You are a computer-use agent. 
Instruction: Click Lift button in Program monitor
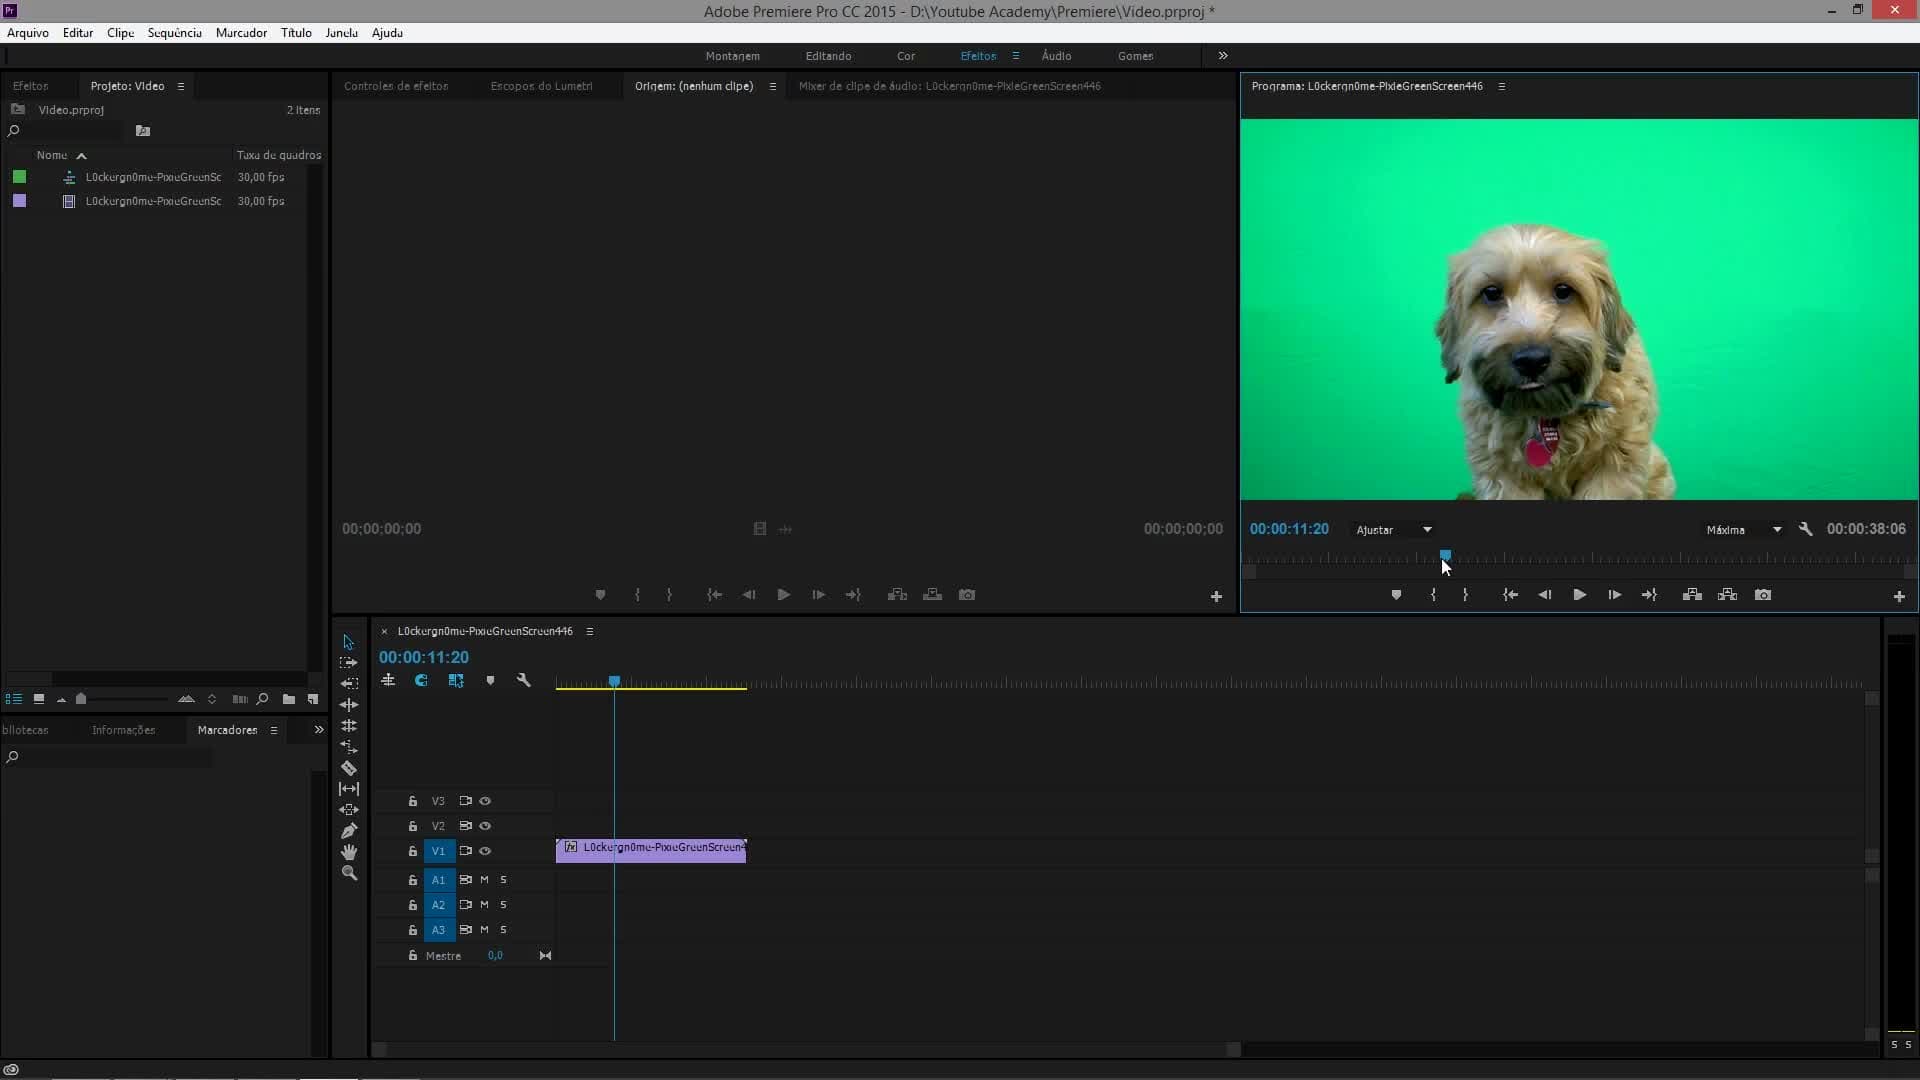[1692, 595]
